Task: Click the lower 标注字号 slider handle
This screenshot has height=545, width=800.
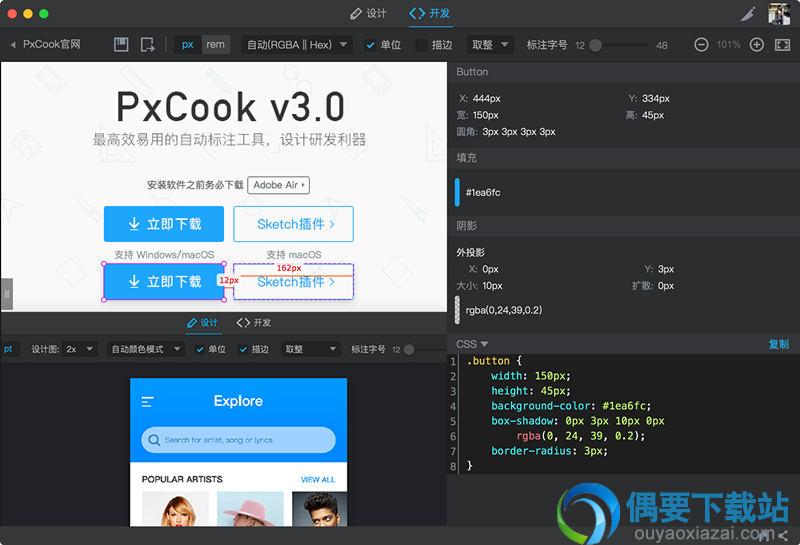Action: click(x=409, y=350)
